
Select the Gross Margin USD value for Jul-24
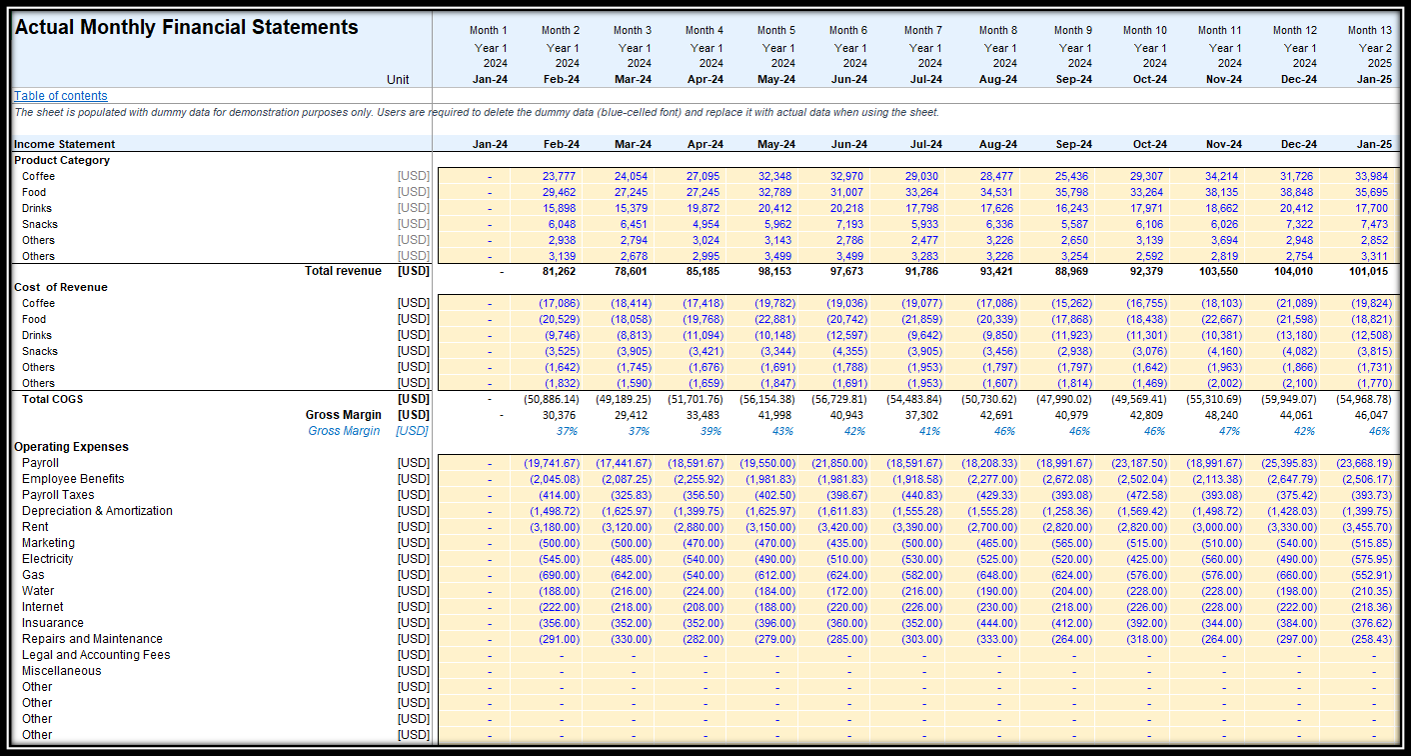point(923,415)
